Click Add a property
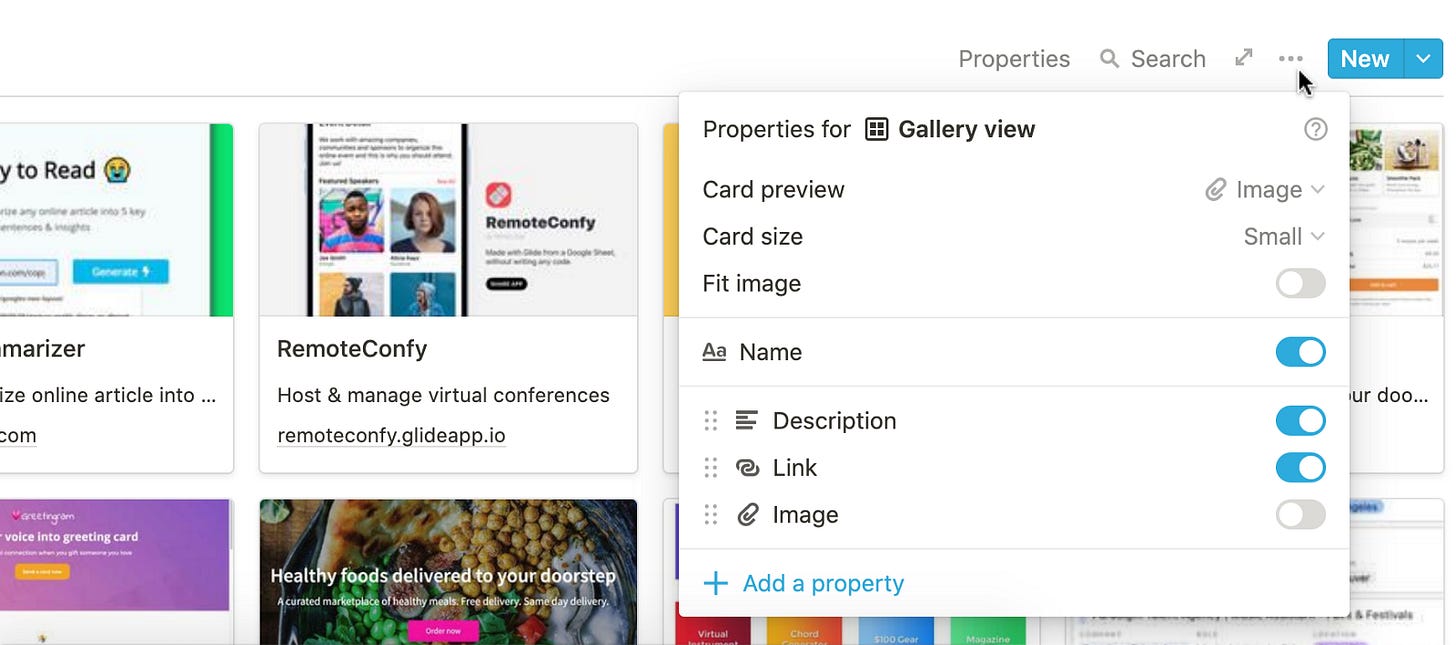The width and height of the screenshot is (1456, 645). tap(804, 583)
